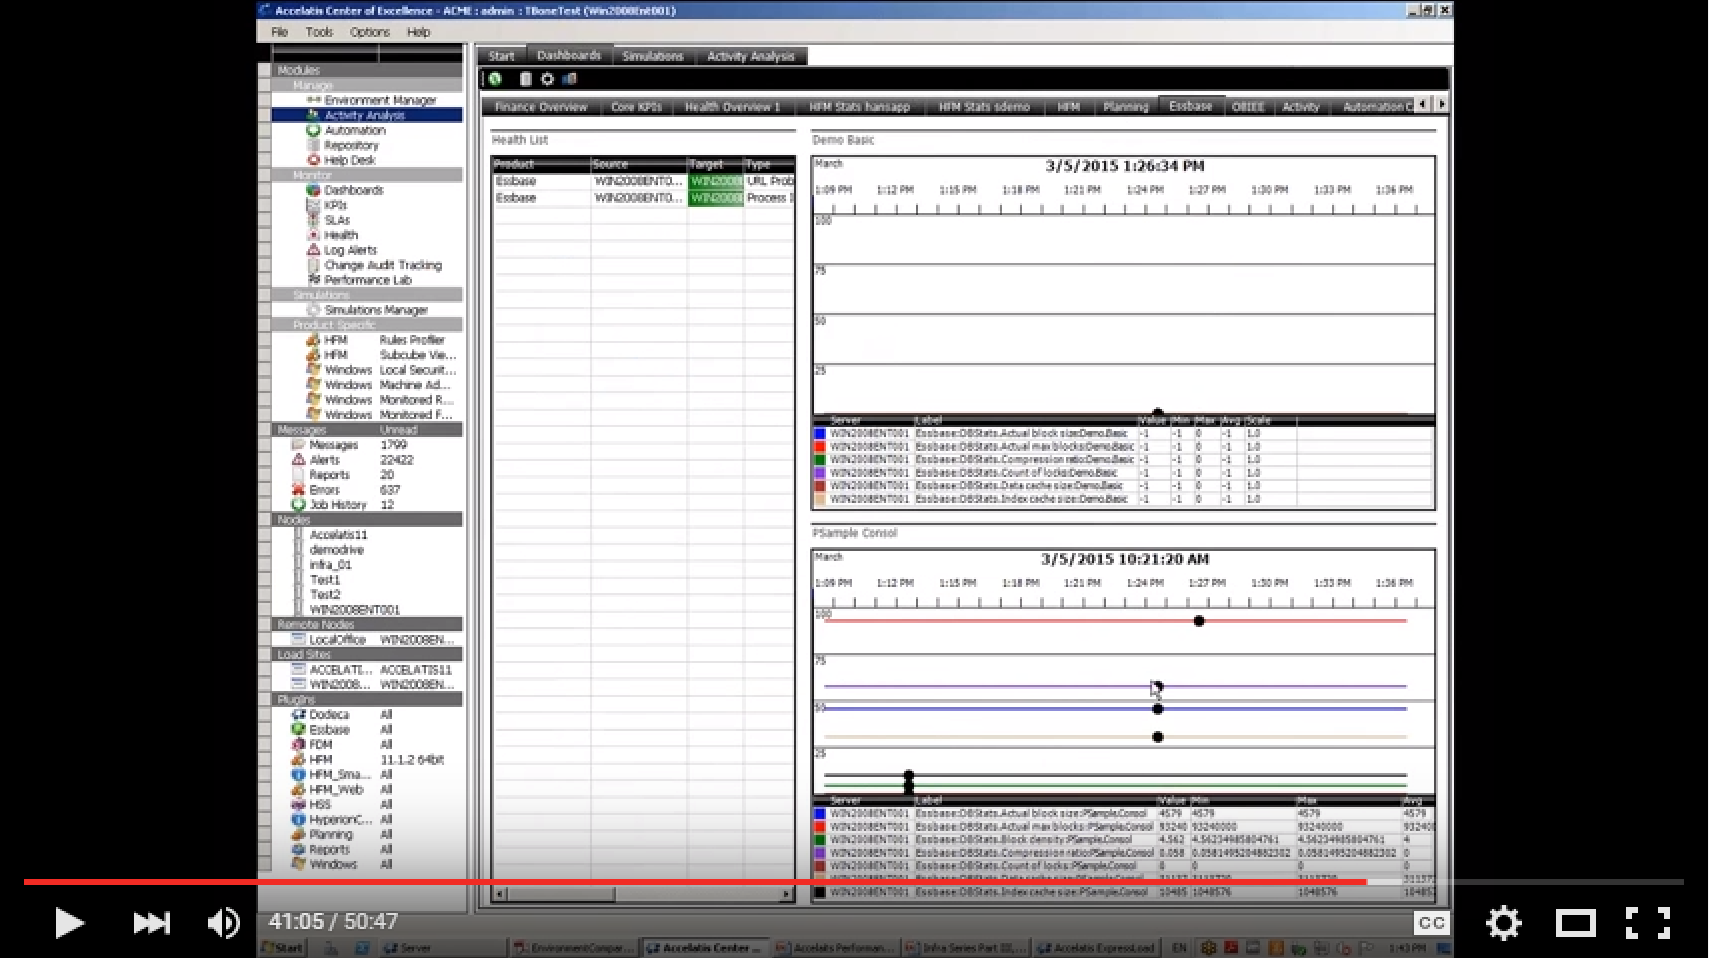Open Repository in the Manage section

coord(351,145)
